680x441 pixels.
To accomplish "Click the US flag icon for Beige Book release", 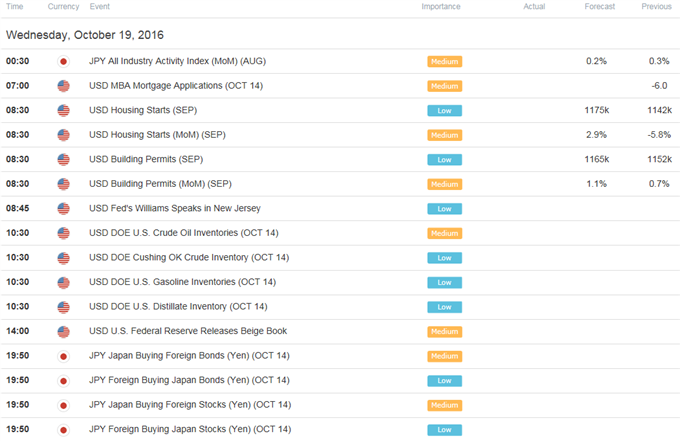I will (x=63, y=332).
